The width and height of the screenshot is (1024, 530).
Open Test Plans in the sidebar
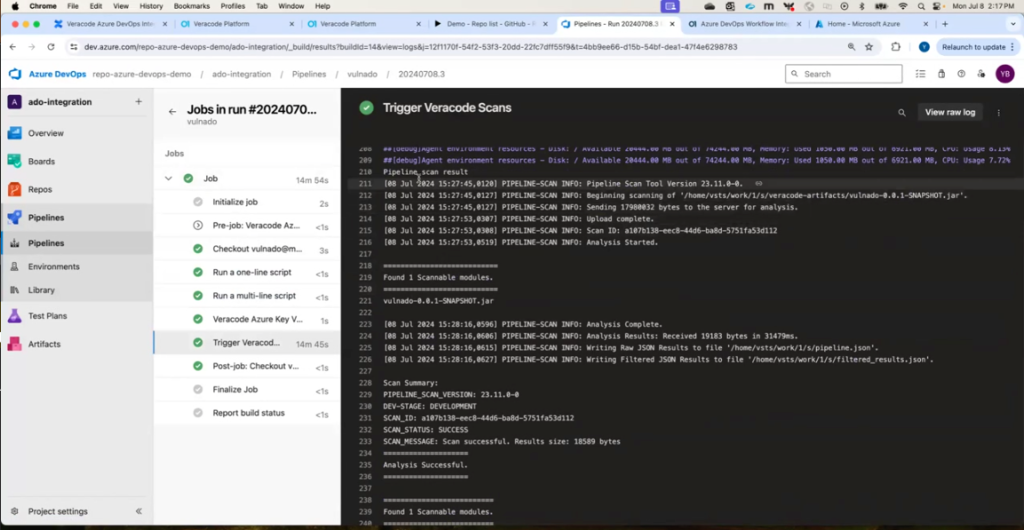[47, 316]
